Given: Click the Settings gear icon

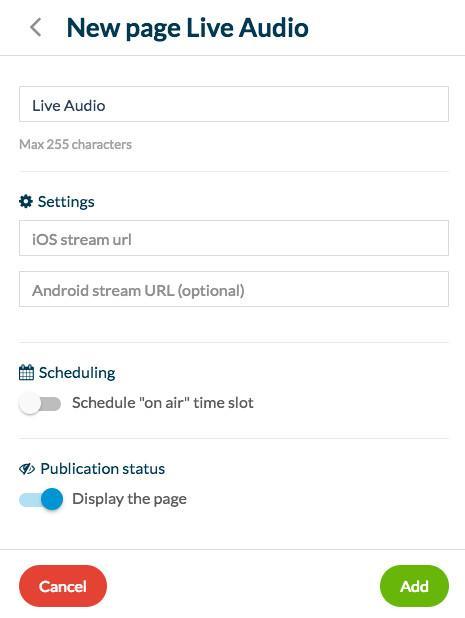Looking at the screenshot, I should pos(26,201).
